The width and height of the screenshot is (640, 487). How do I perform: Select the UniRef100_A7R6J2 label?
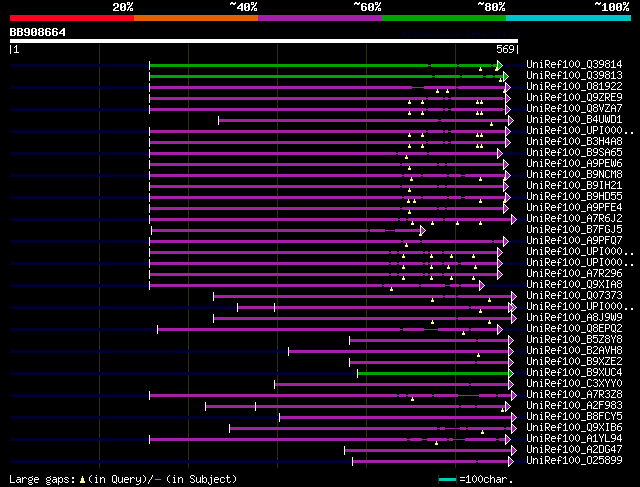click(x=574, y=218)
